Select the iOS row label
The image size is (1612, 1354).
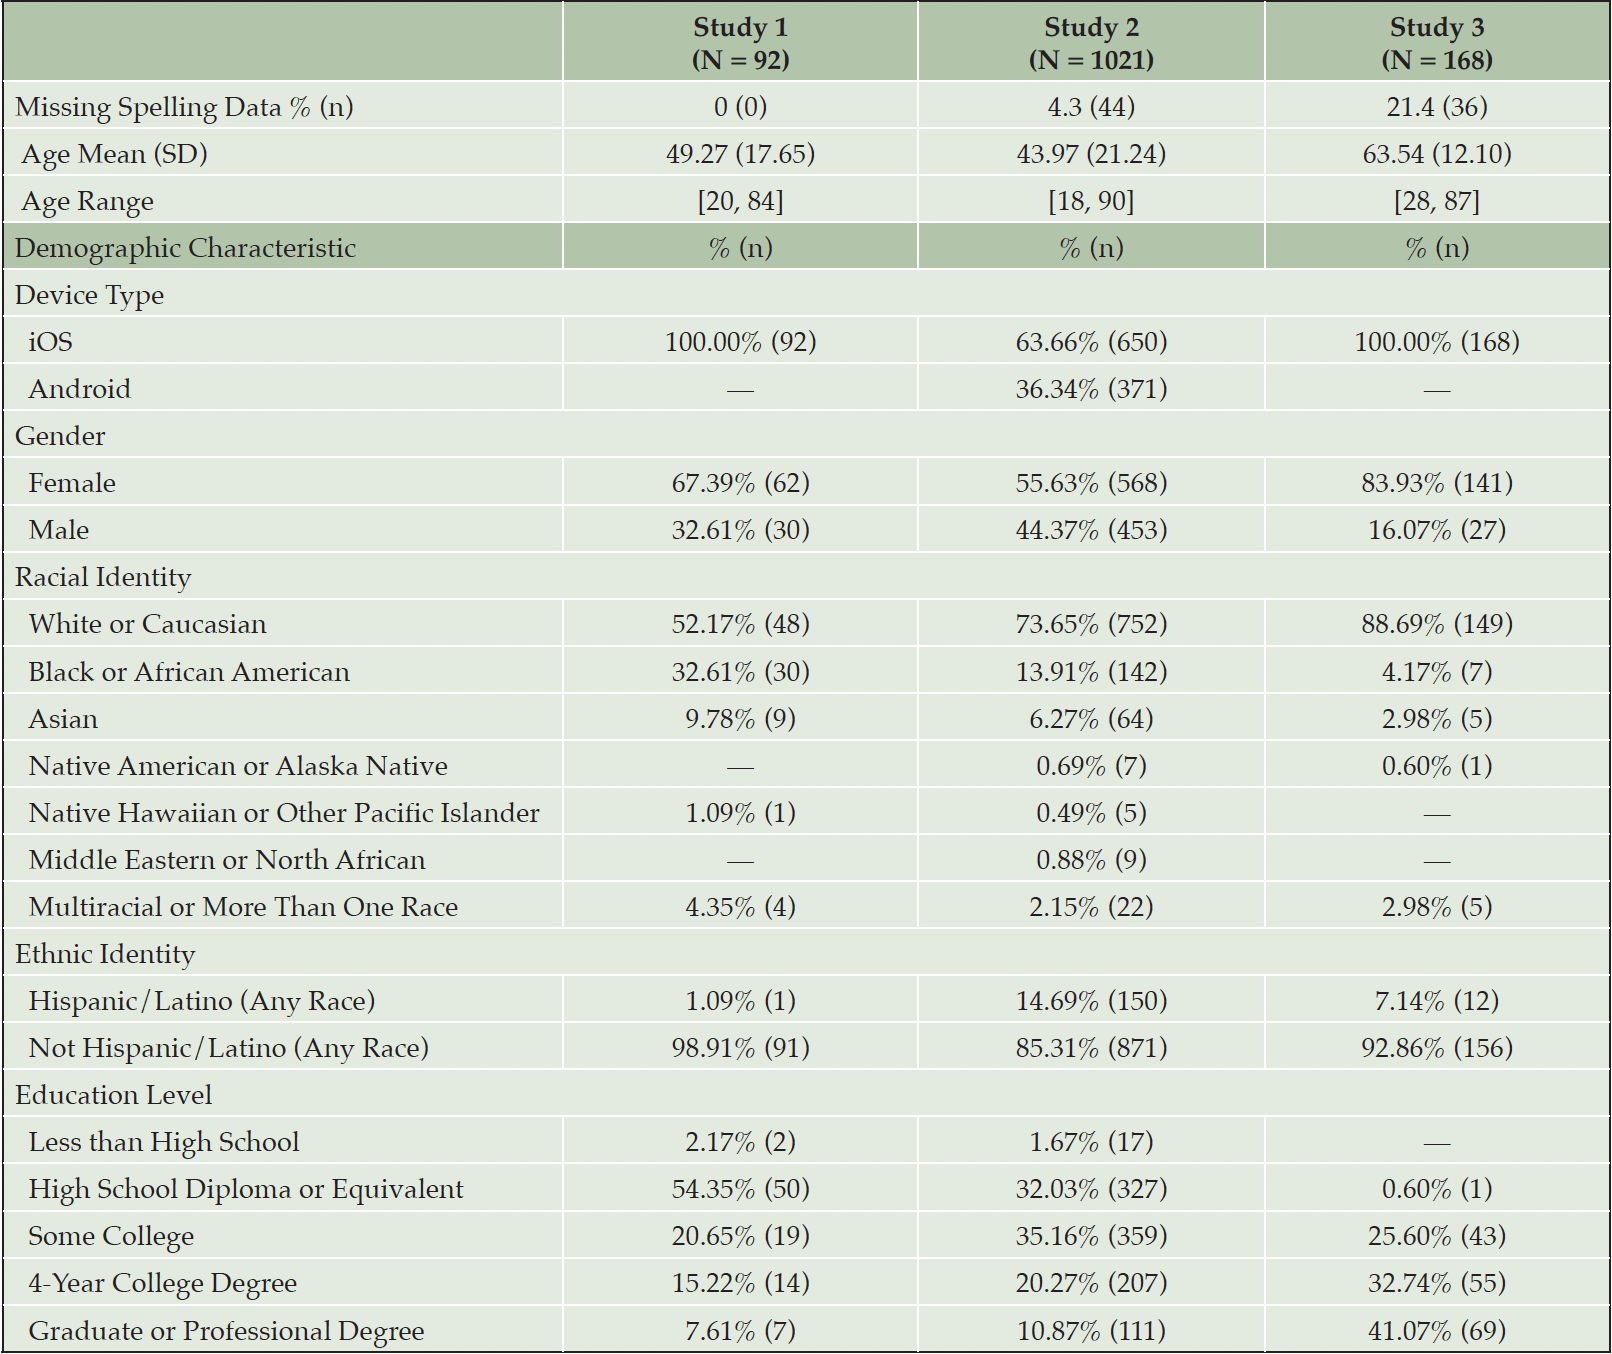[x=50, y=342]
